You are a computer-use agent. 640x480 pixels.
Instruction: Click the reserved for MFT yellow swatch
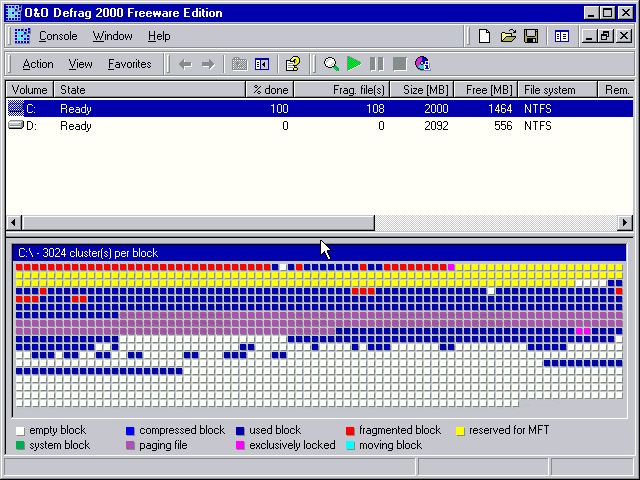click(x=460, y=431)
